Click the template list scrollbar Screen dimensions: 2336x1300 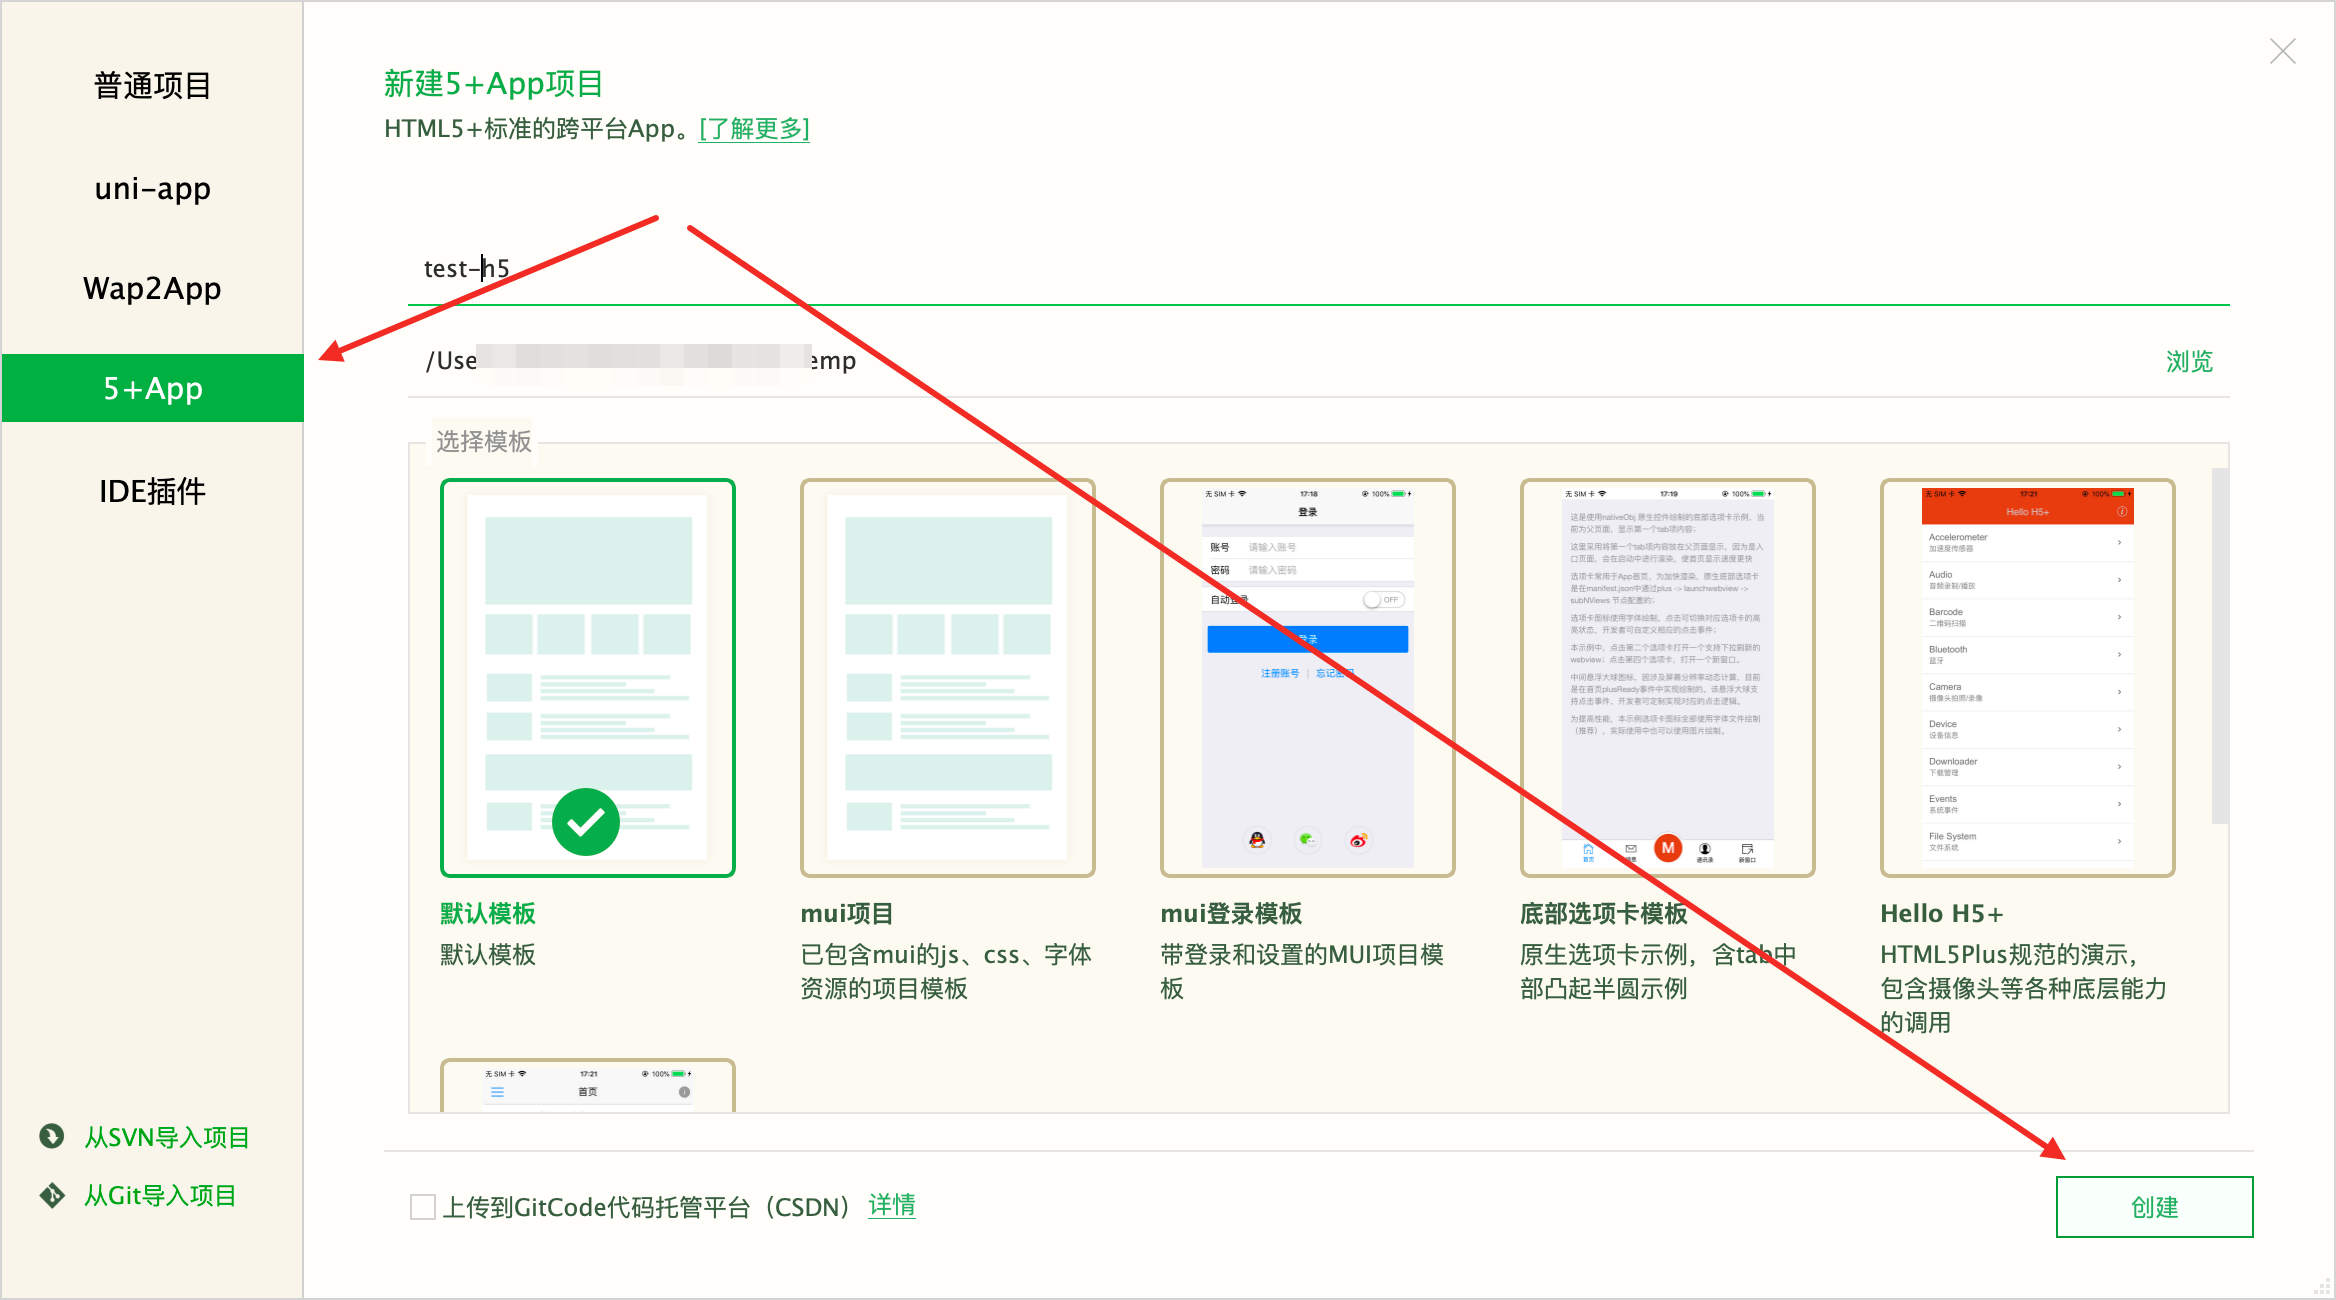[x=2220, y=645]
